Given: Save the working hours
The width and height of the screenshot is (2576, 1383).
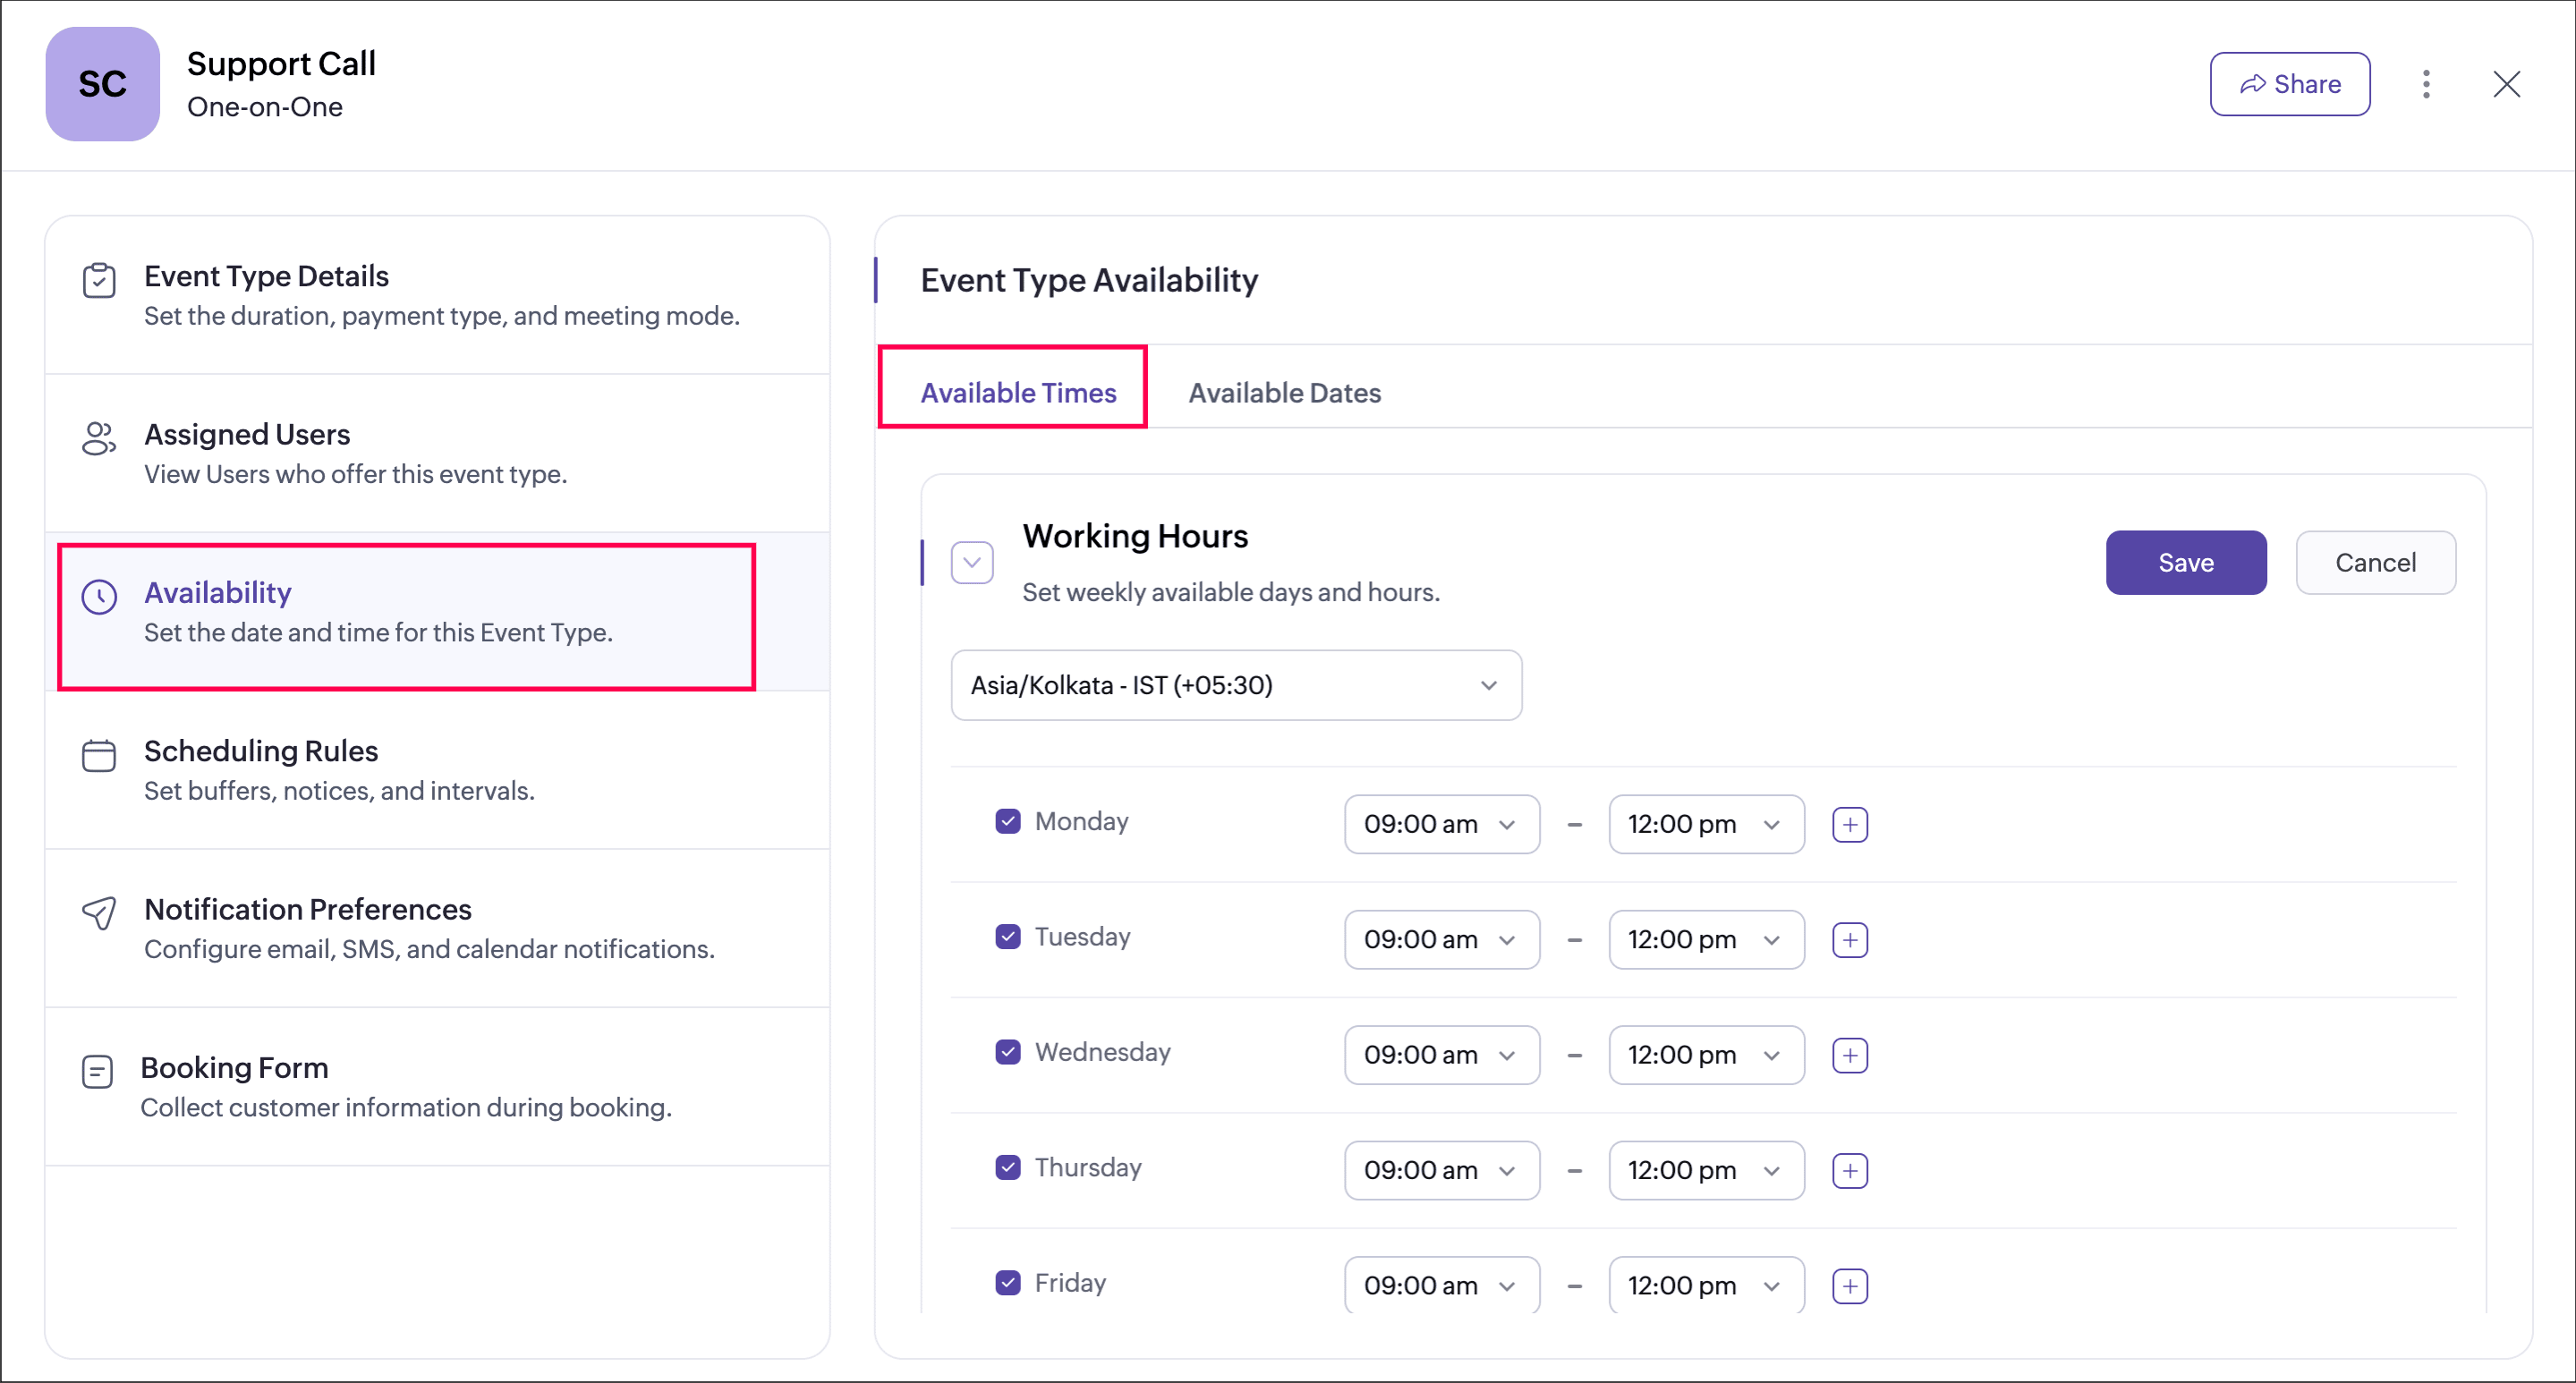Looking at the screenshot, I should coord(2185,563).
